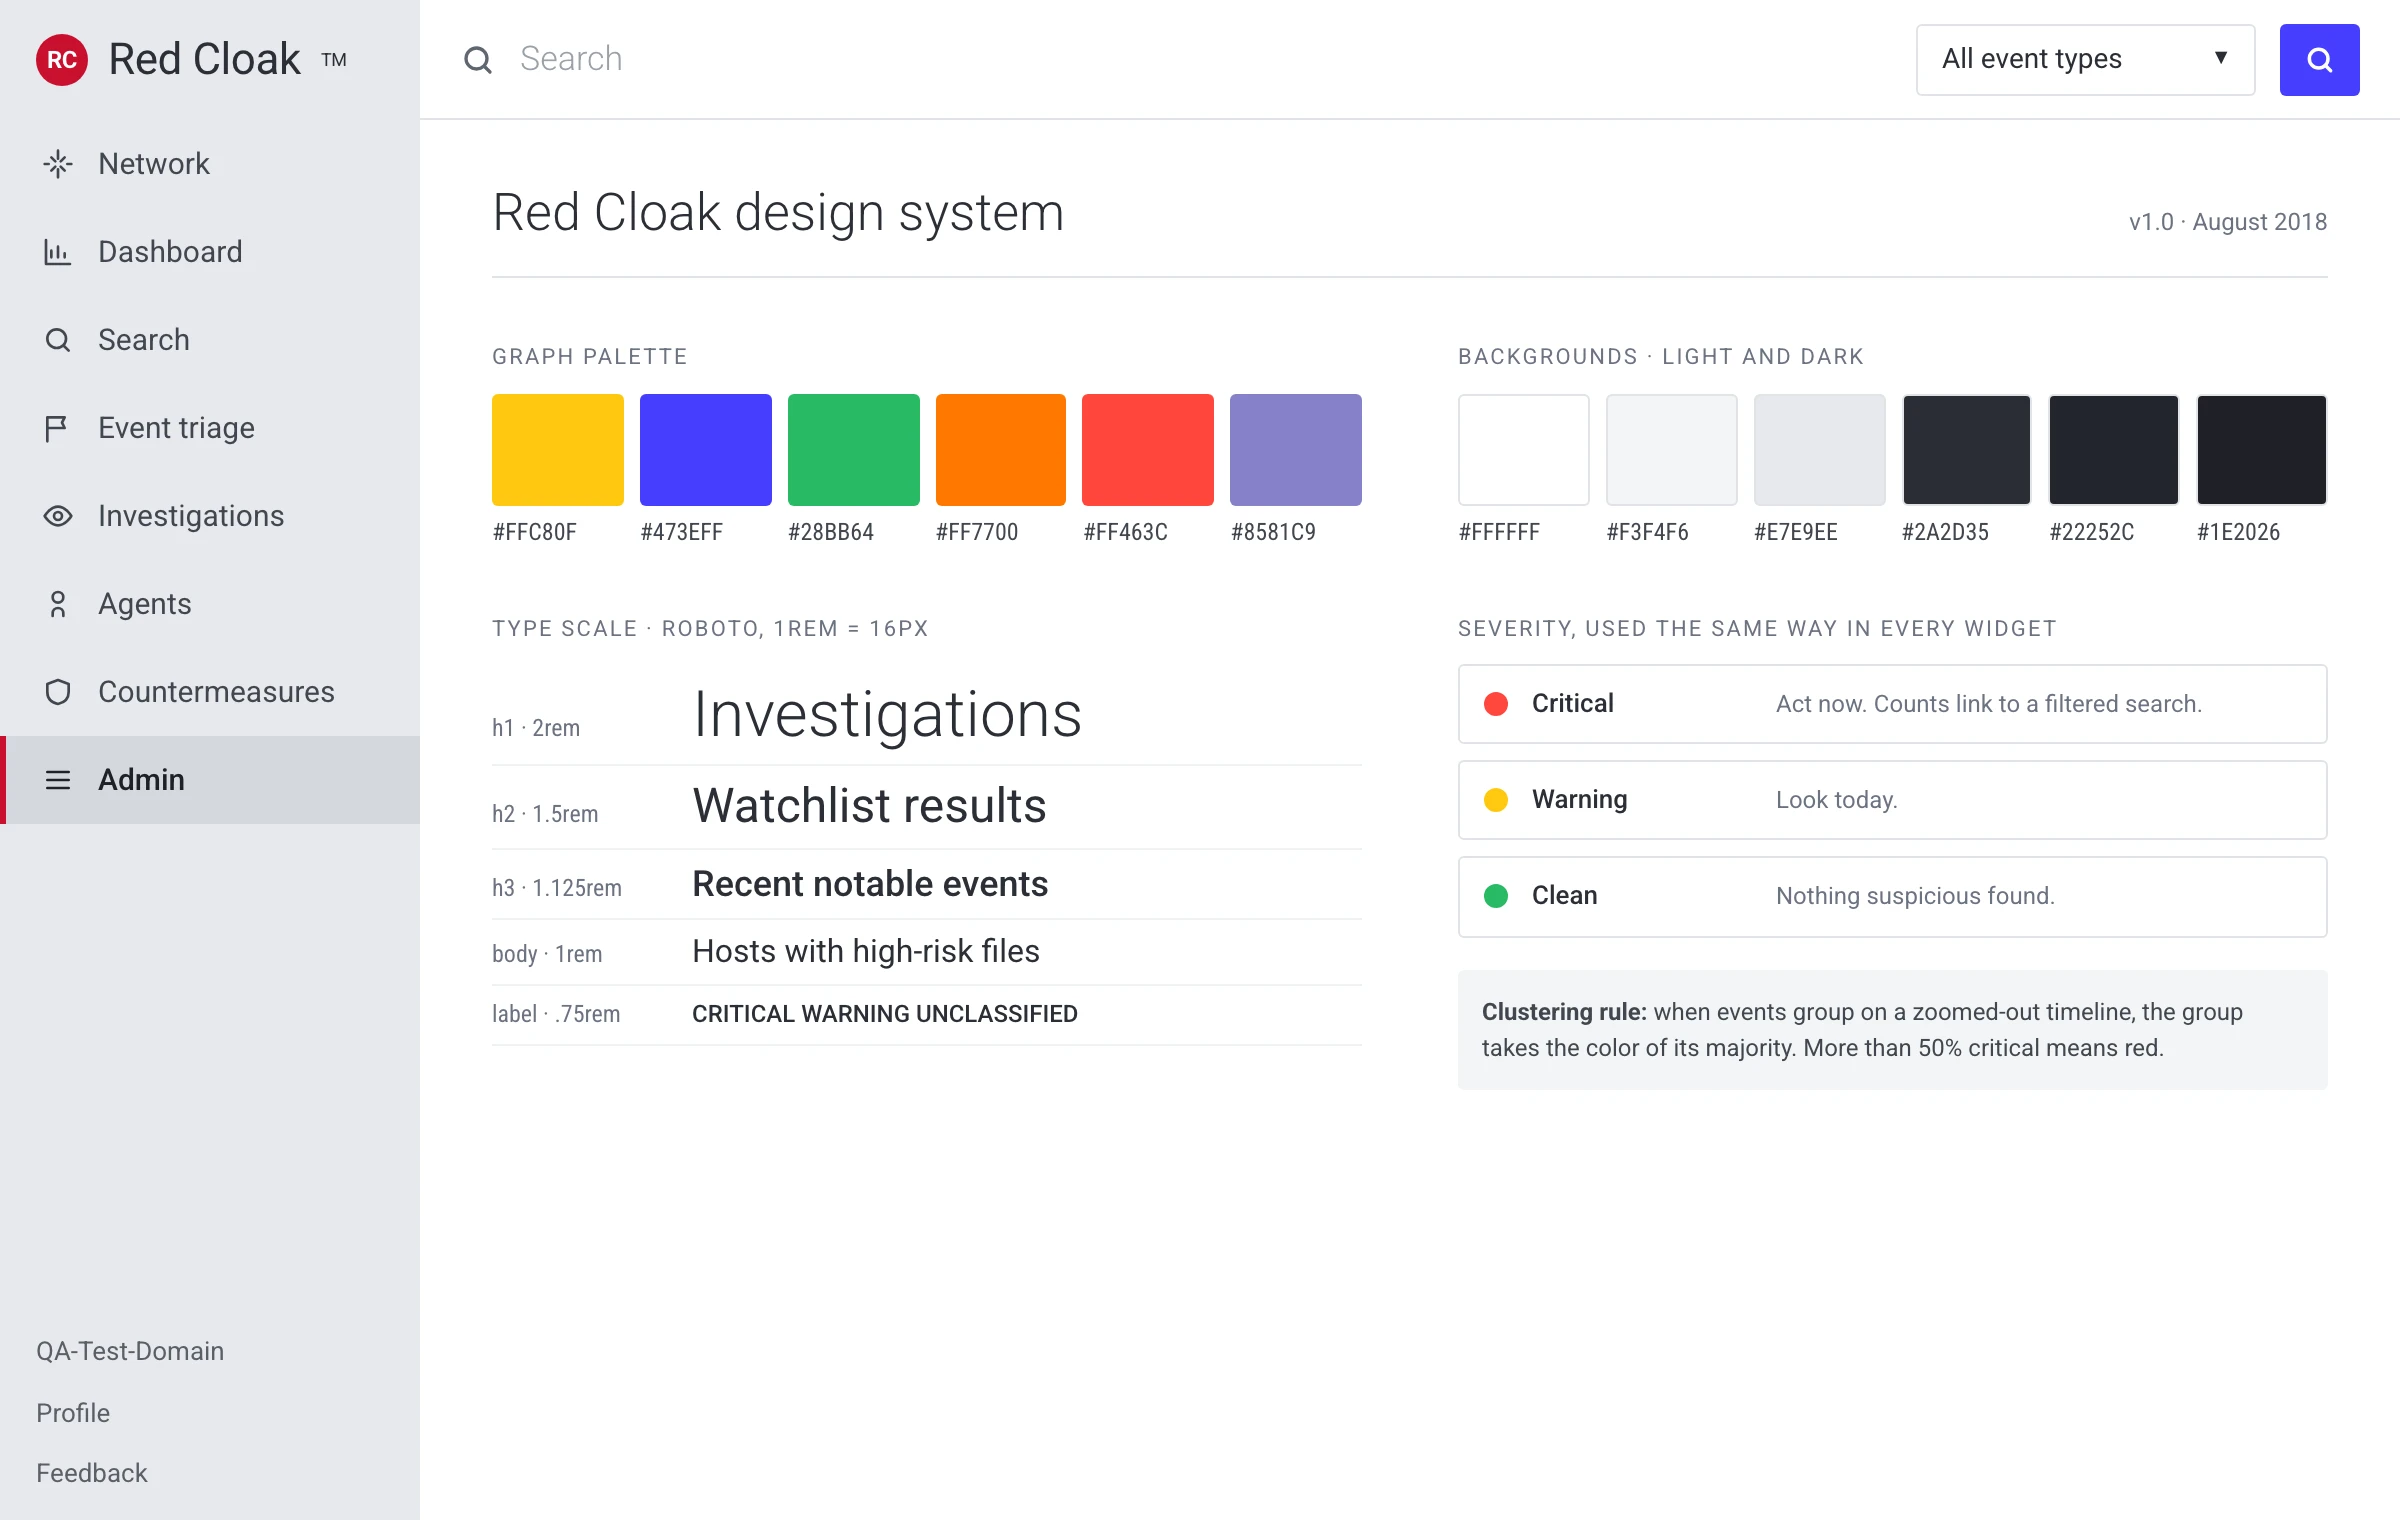Choose the red #FF463C swatch
Viewport: 2400px width, 1520px height.
(1148, 450)
